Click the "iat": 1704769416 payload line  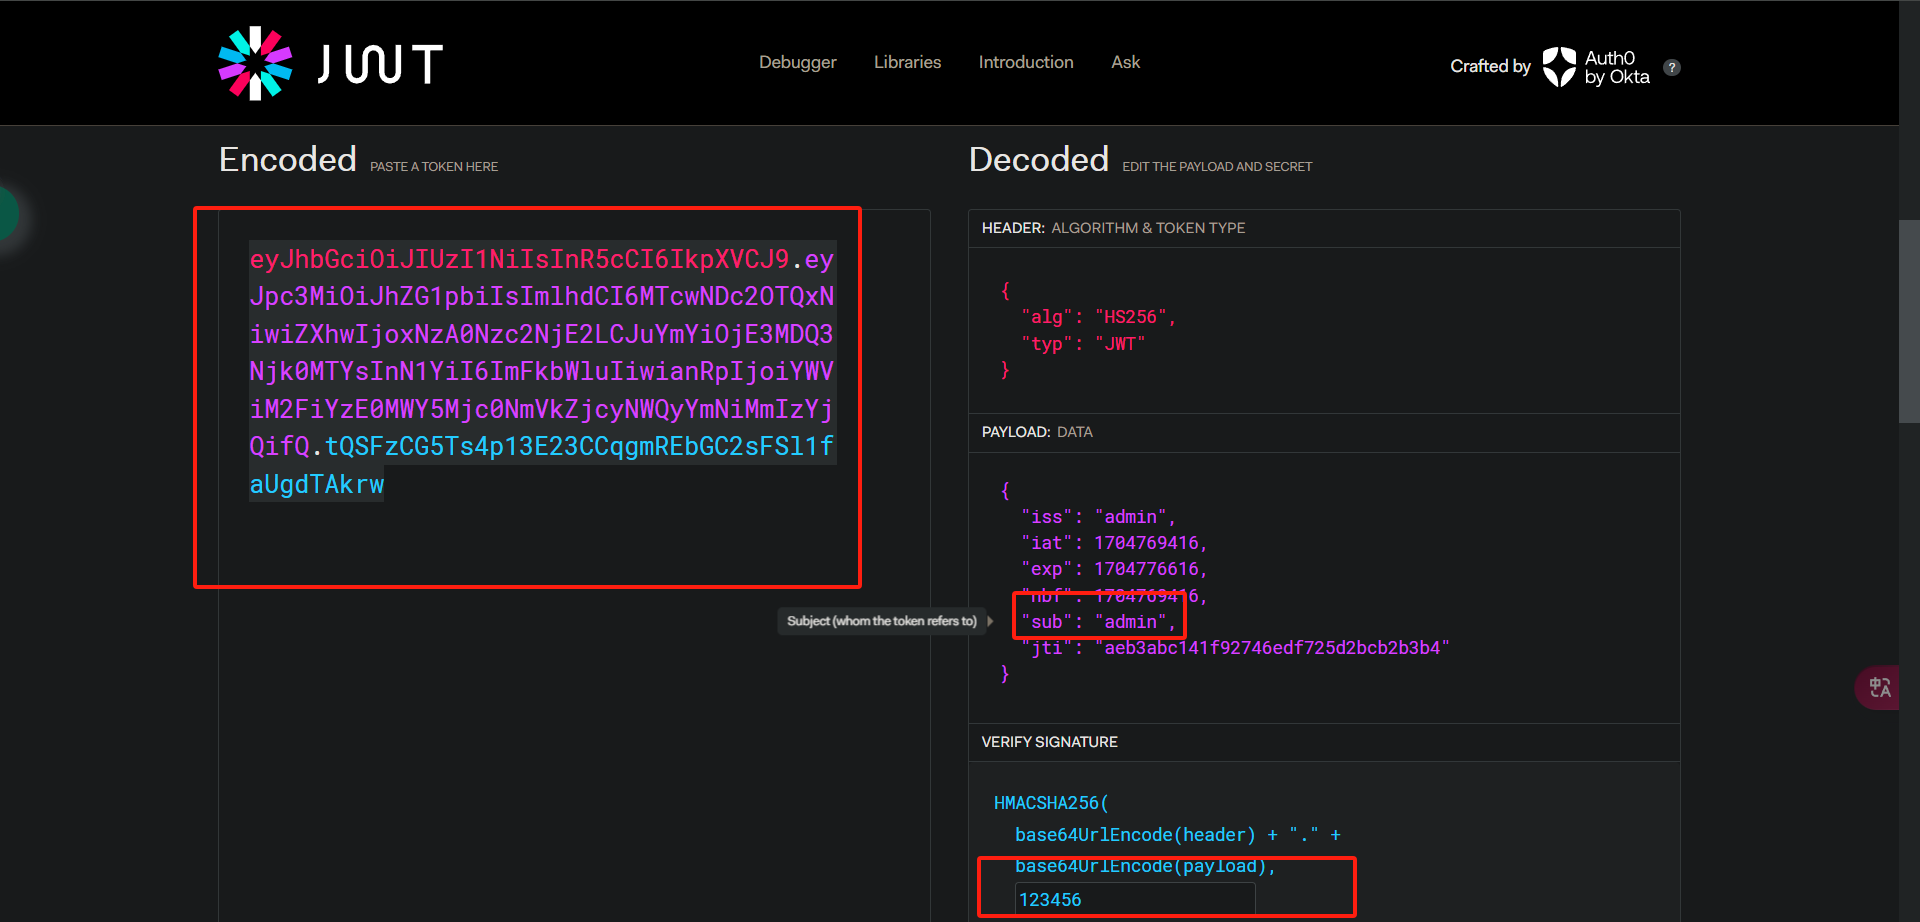[1114, 543]
